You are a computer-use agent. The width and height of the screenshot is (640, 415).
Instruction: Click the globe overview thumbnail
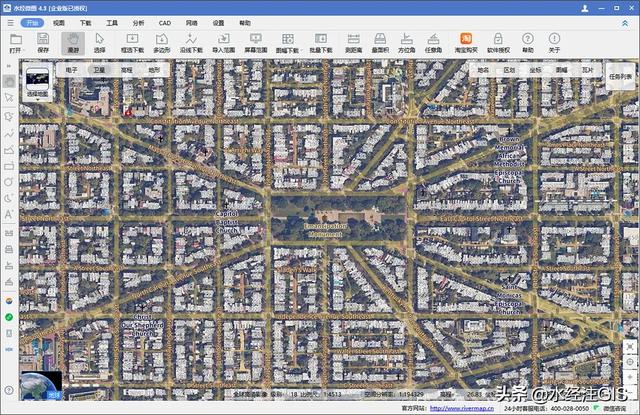tap(40, 386)
